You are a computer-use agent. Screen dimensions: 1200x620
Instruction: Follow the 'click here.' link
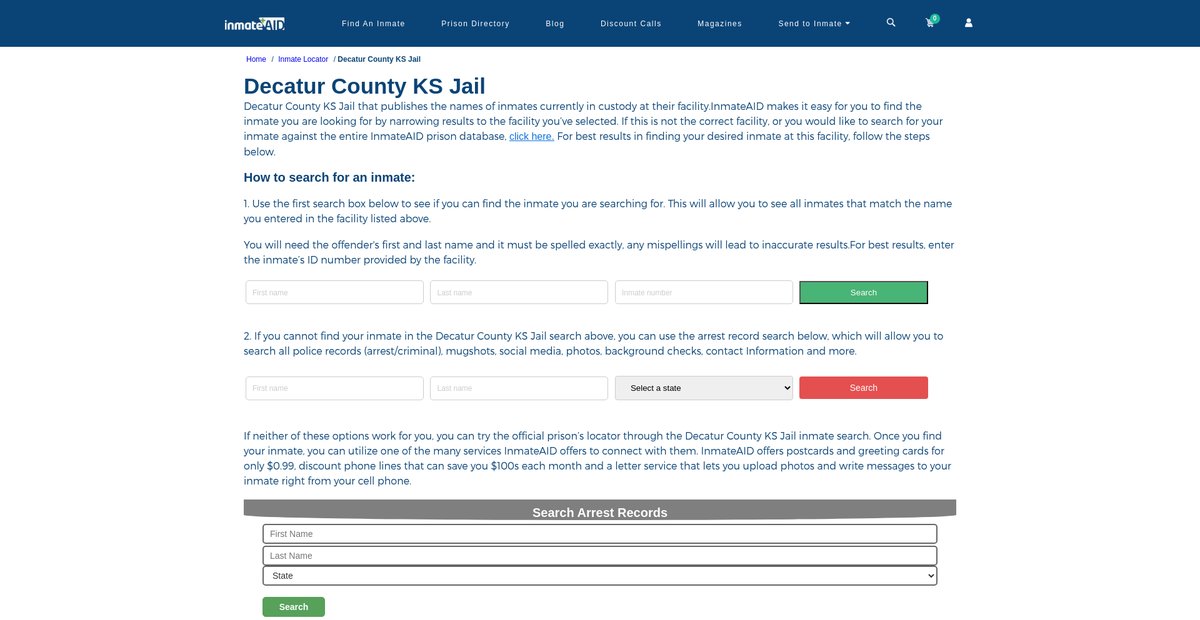click(x=531, y=136)
